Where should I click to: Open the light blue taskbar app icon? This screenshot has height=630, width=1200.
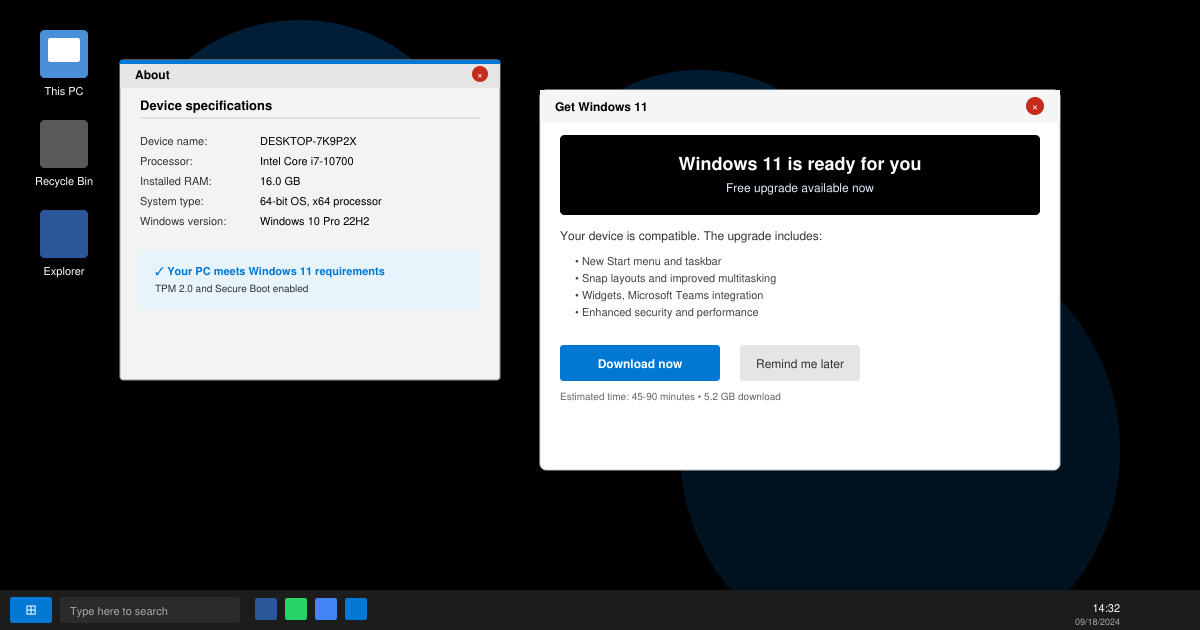326,609
